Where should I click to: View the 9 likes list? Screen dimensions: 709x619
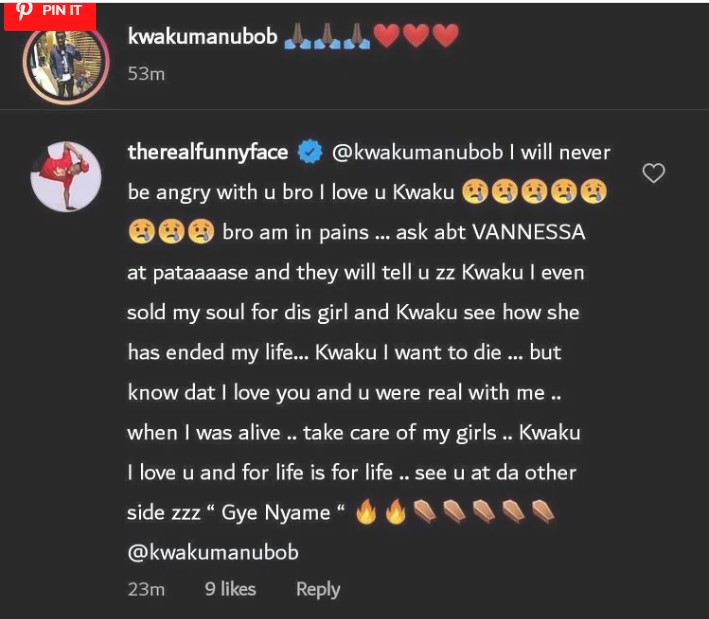[230, 589]
